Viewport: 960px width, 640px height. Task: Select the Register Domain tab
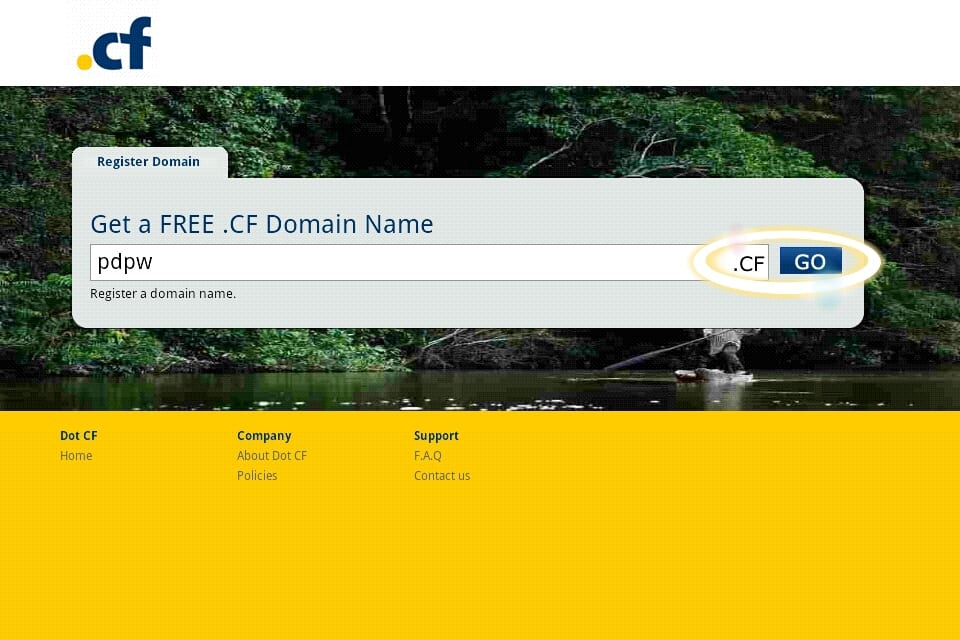pos(149,162)
